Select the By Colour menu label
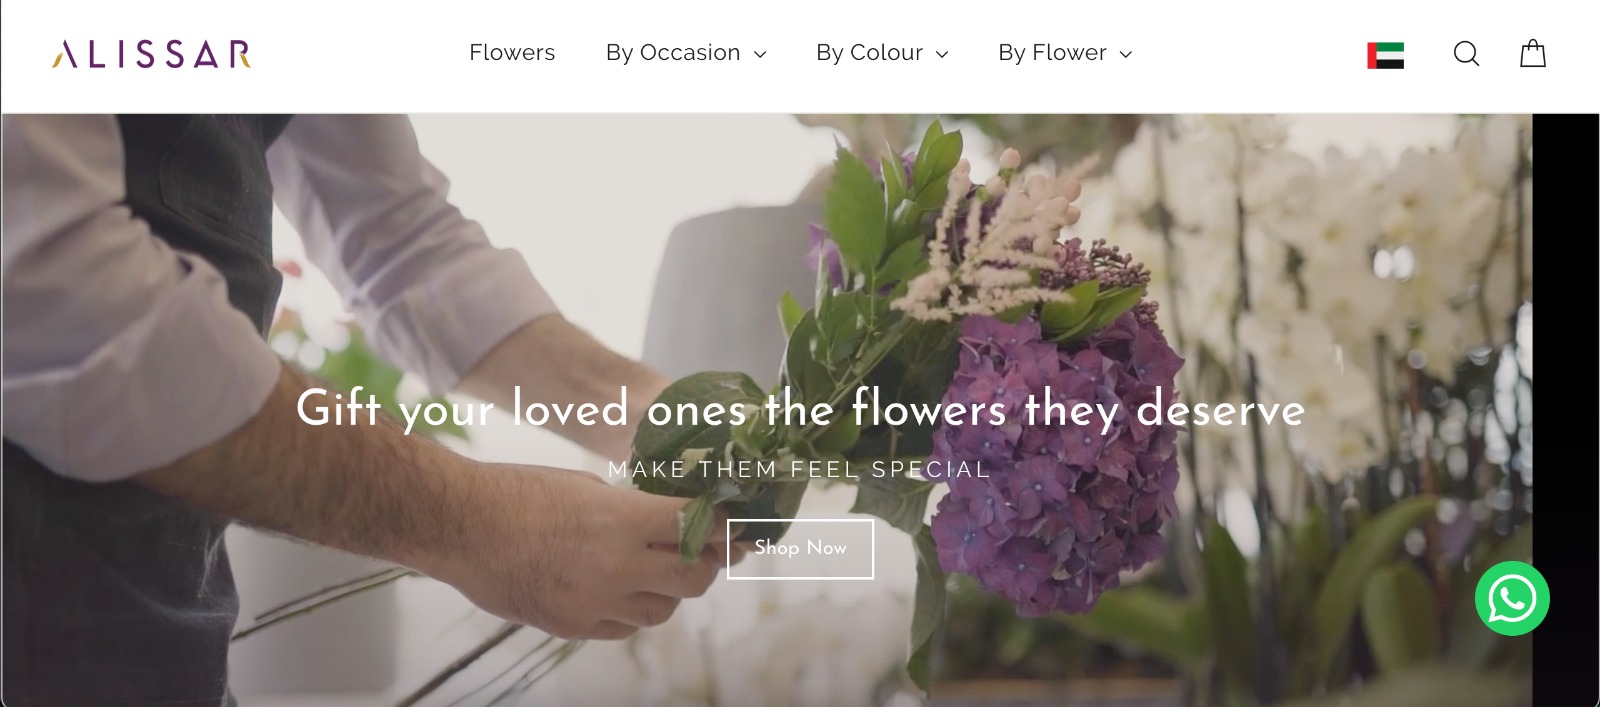Image resolution: width=1600 pixels, height=707 pixels. (869, 52)
